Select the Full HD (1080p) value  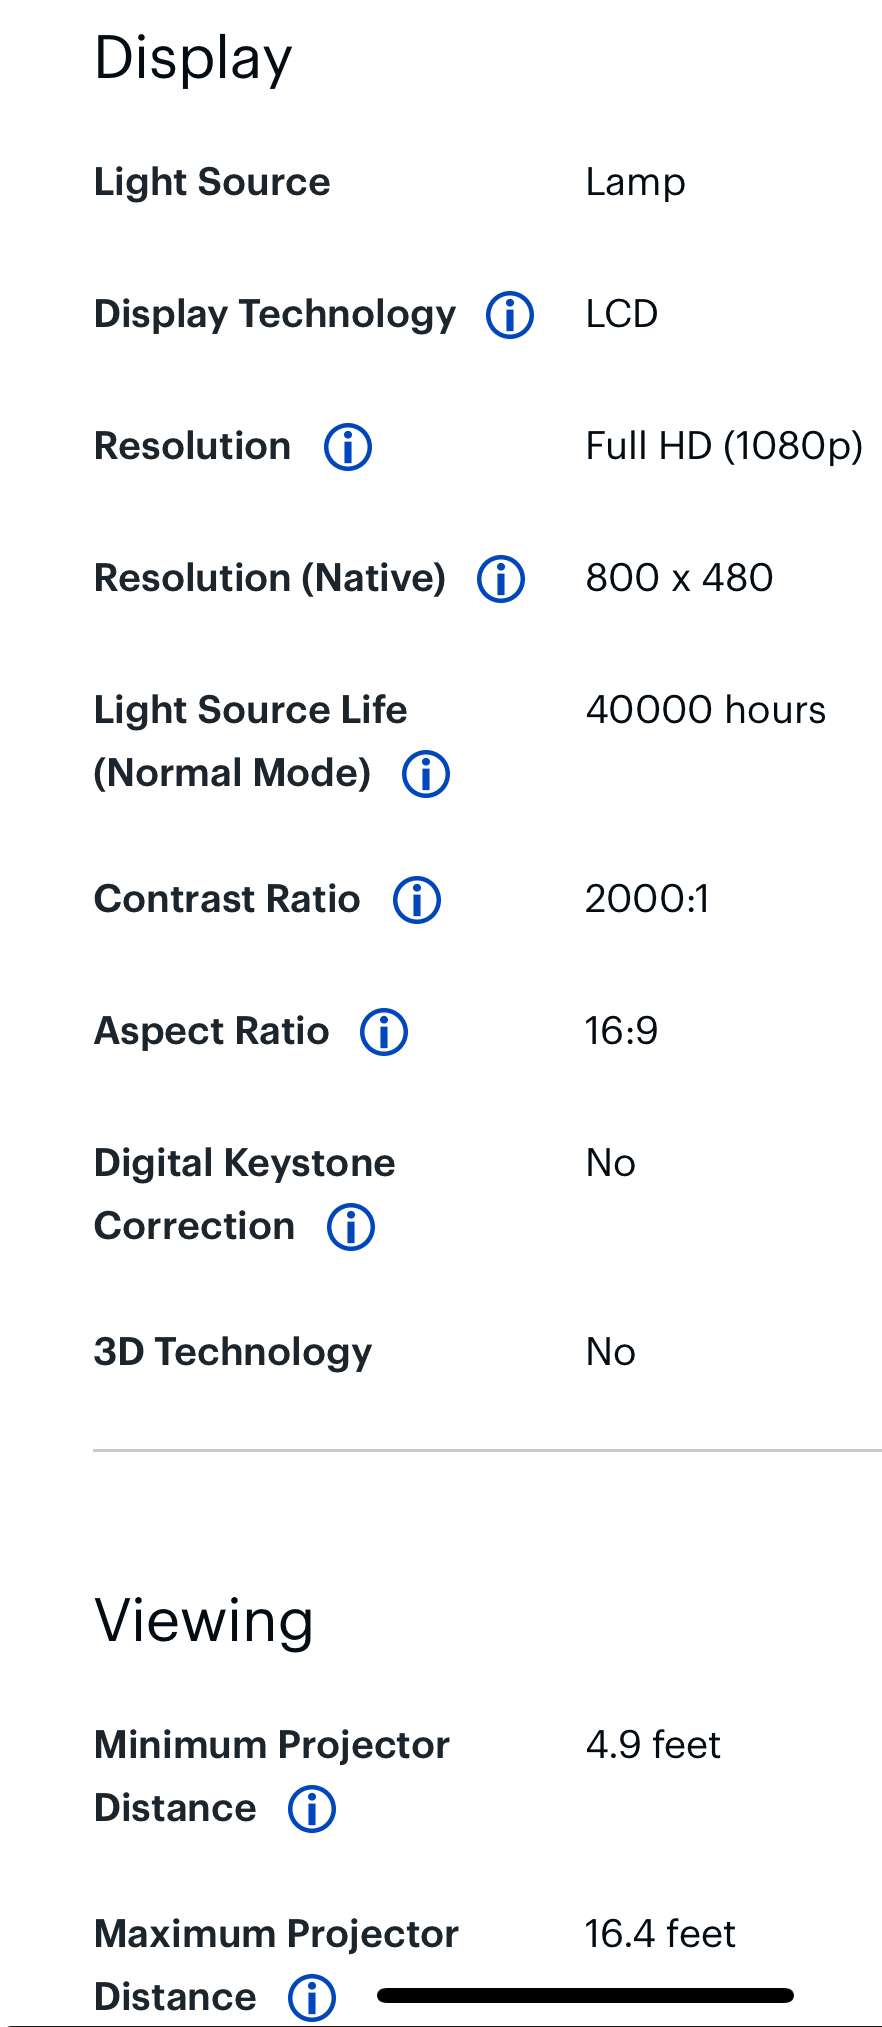pyautogui.click(x=724, y=446)
